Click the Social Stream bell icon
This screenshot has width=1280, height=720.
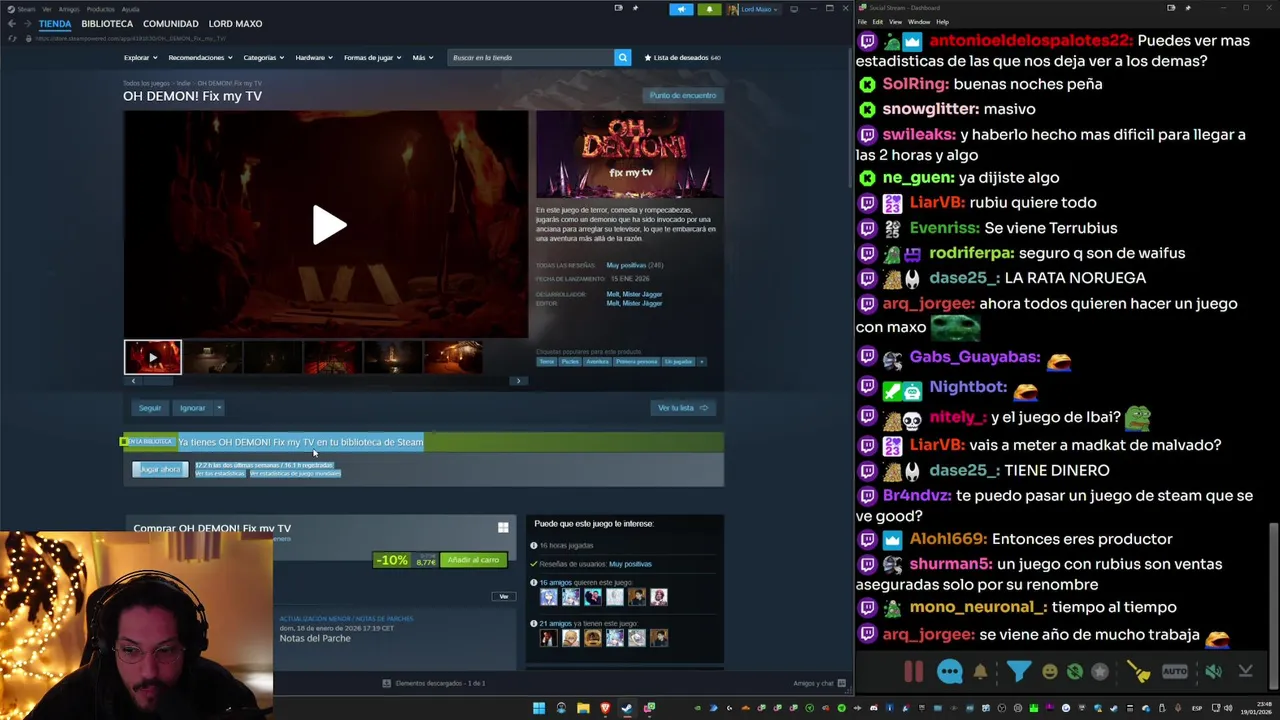(981, 672)
